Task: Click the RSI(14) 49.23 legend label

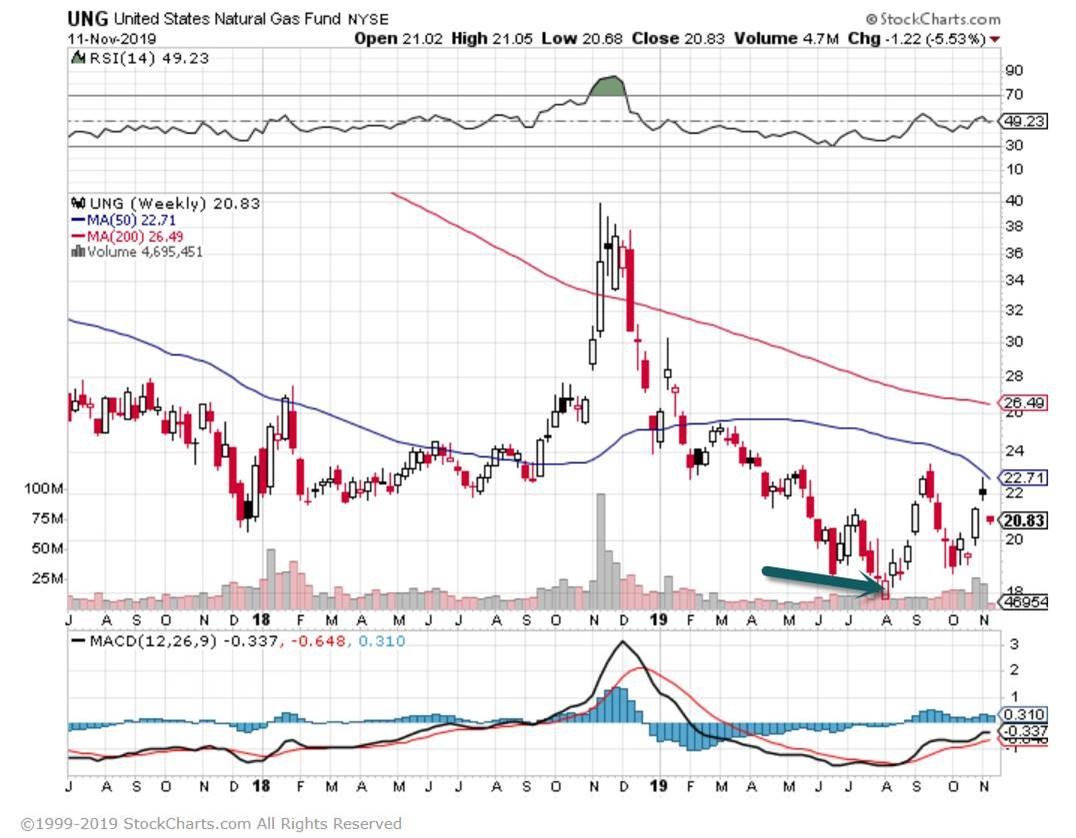Action: pyautogui.click(x=149, y=58)
